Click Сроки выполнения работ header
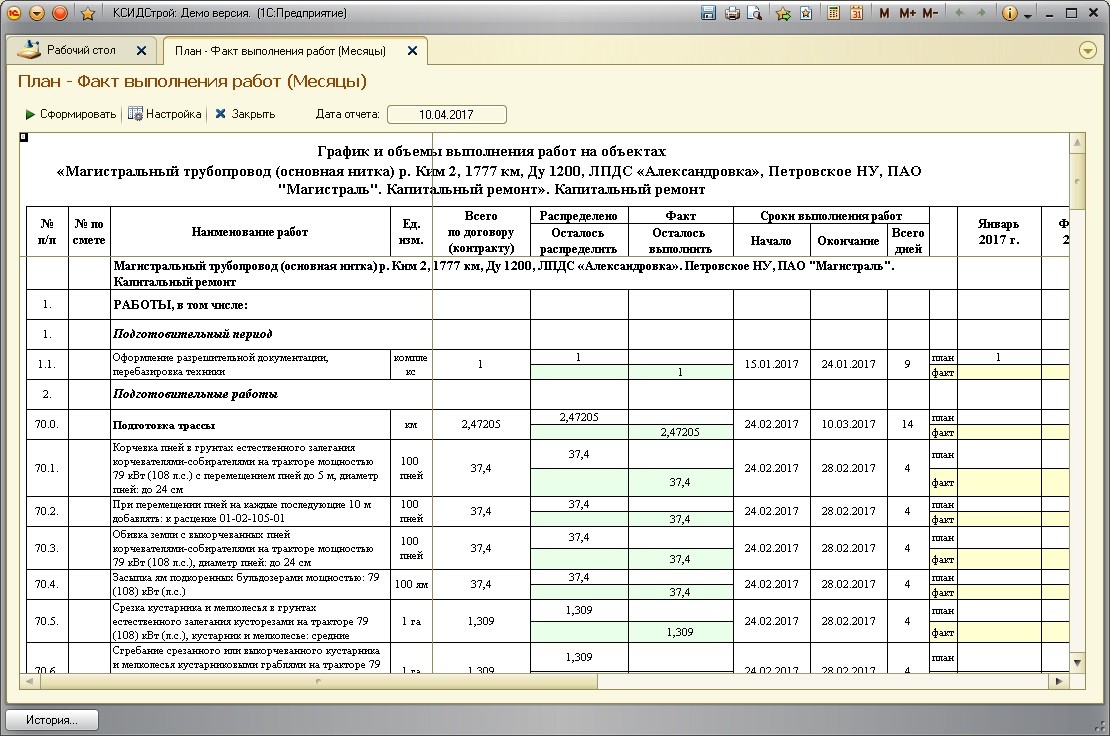Image resolution: width=1110 pixels, height=736 pixels. [831, 216]
